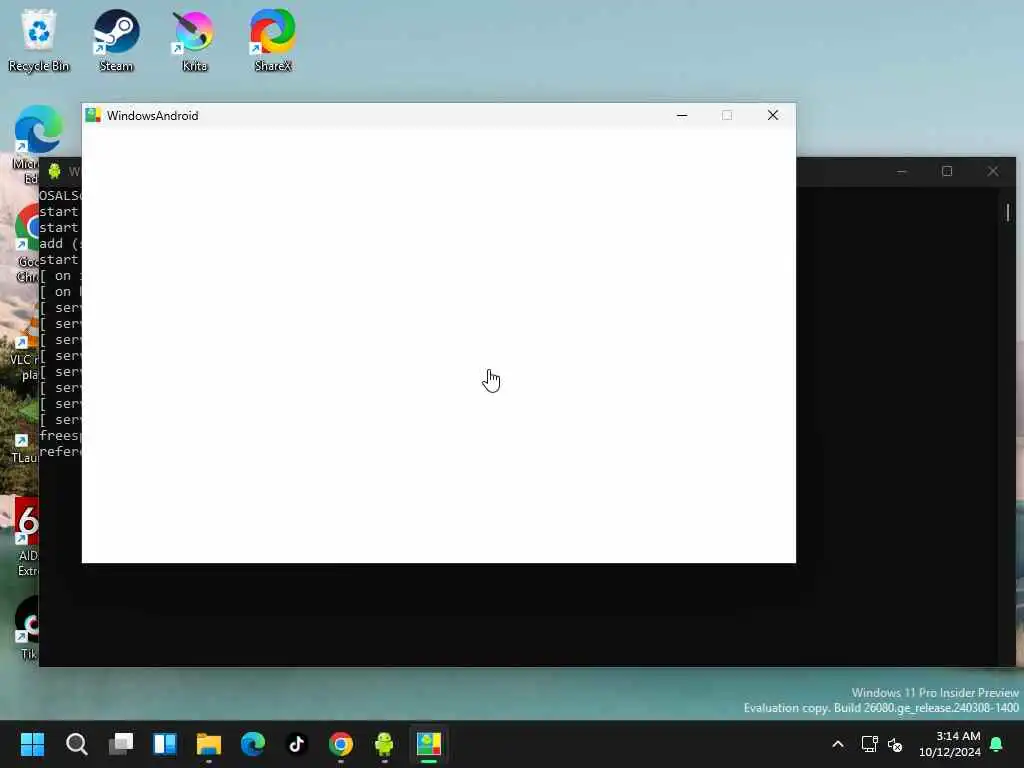Screen dimensions: 1024x768
Task: Launch Steam from the desktop
Action: point(116,39)
